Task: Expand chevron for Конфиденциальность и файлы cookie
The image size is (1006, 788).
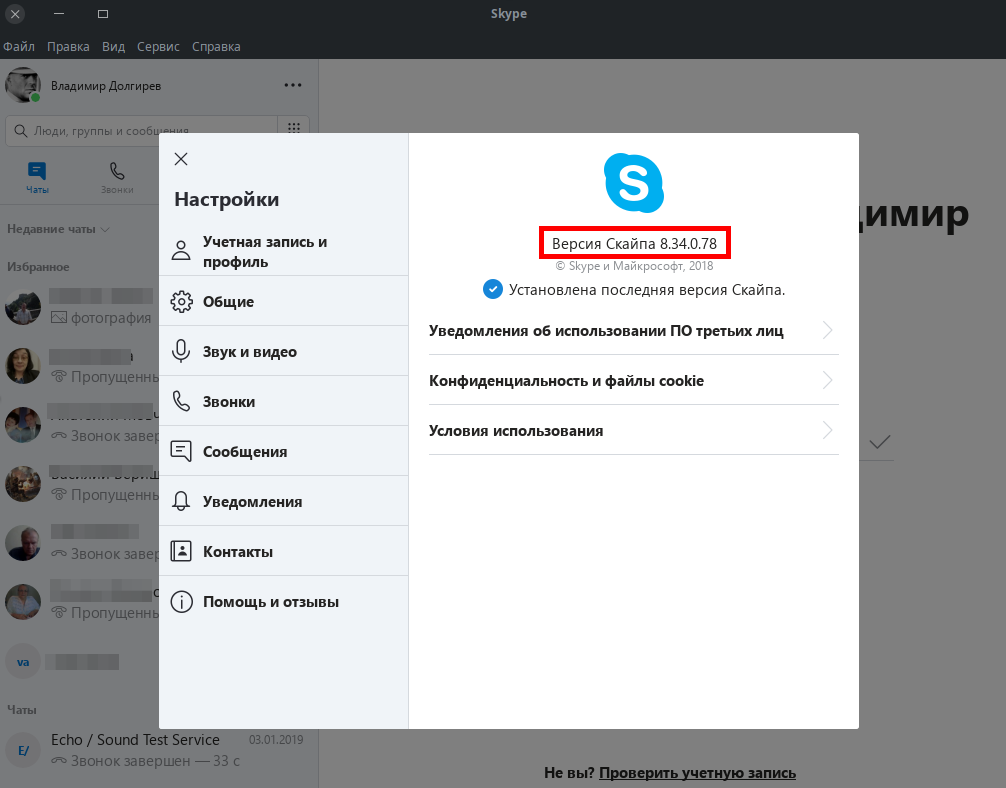Action: 828,381
